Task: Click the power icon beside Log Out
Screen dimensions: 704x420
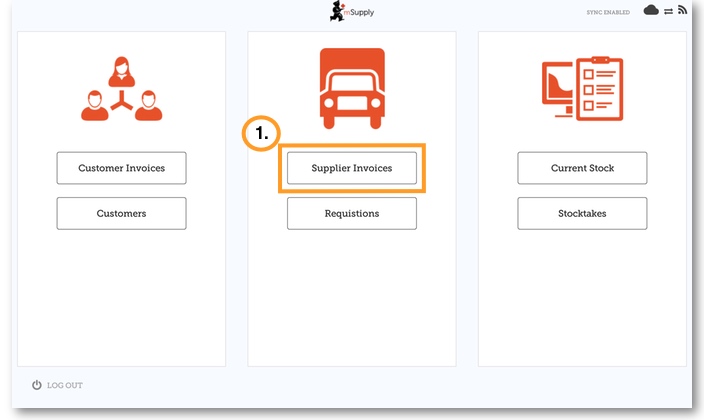Action: 37,385
